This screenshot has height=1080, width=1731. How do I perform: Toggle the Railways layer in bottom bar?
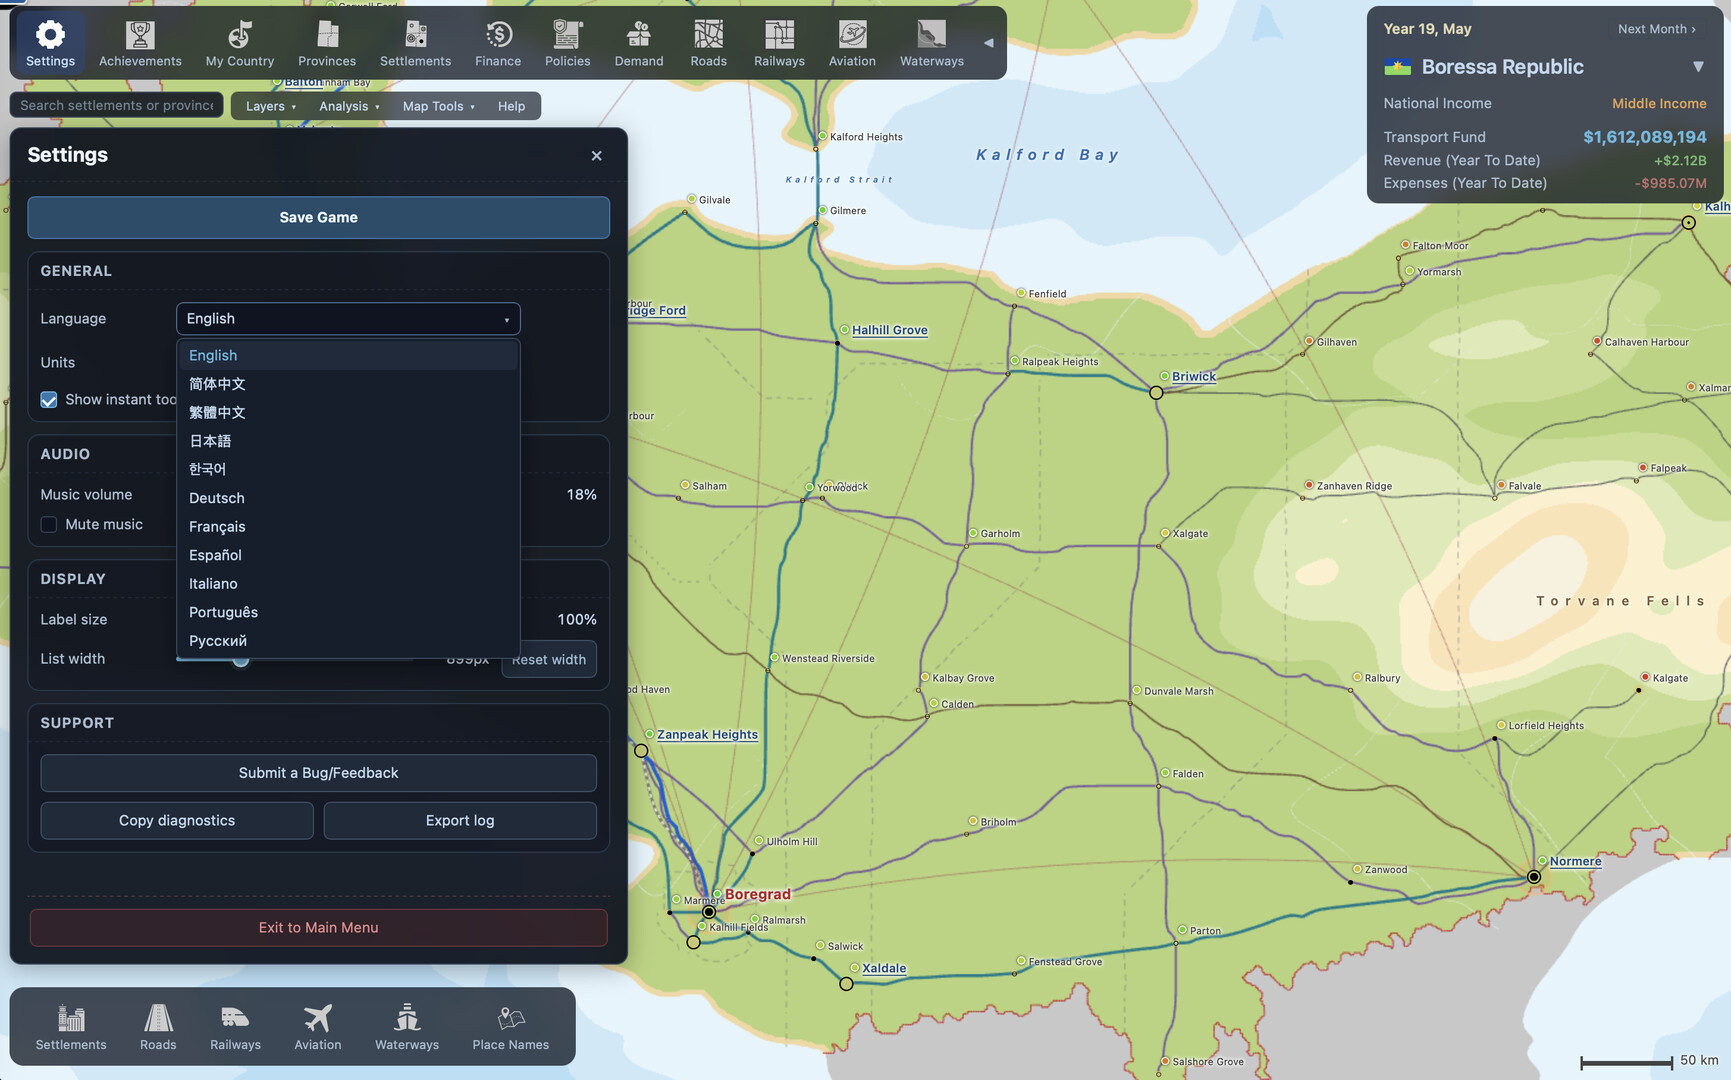[x=235, y=1027]
